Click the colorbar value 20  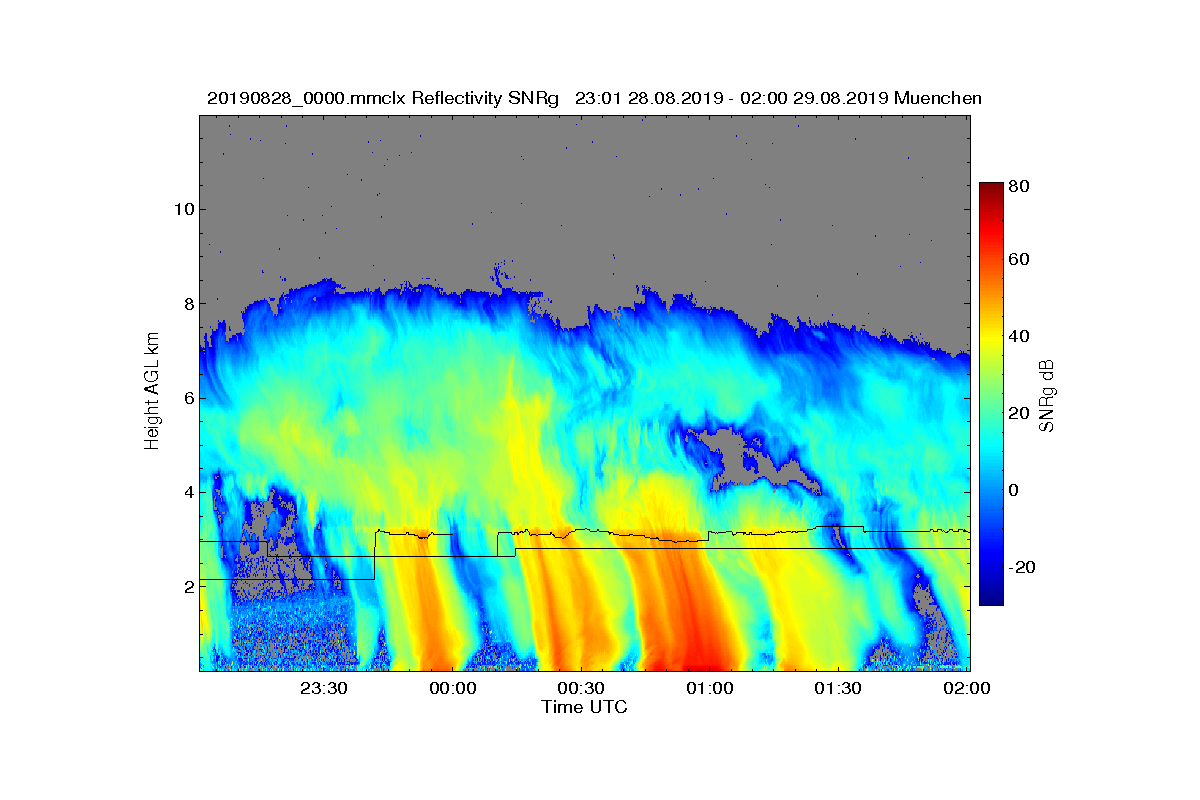click(1021, 413)
